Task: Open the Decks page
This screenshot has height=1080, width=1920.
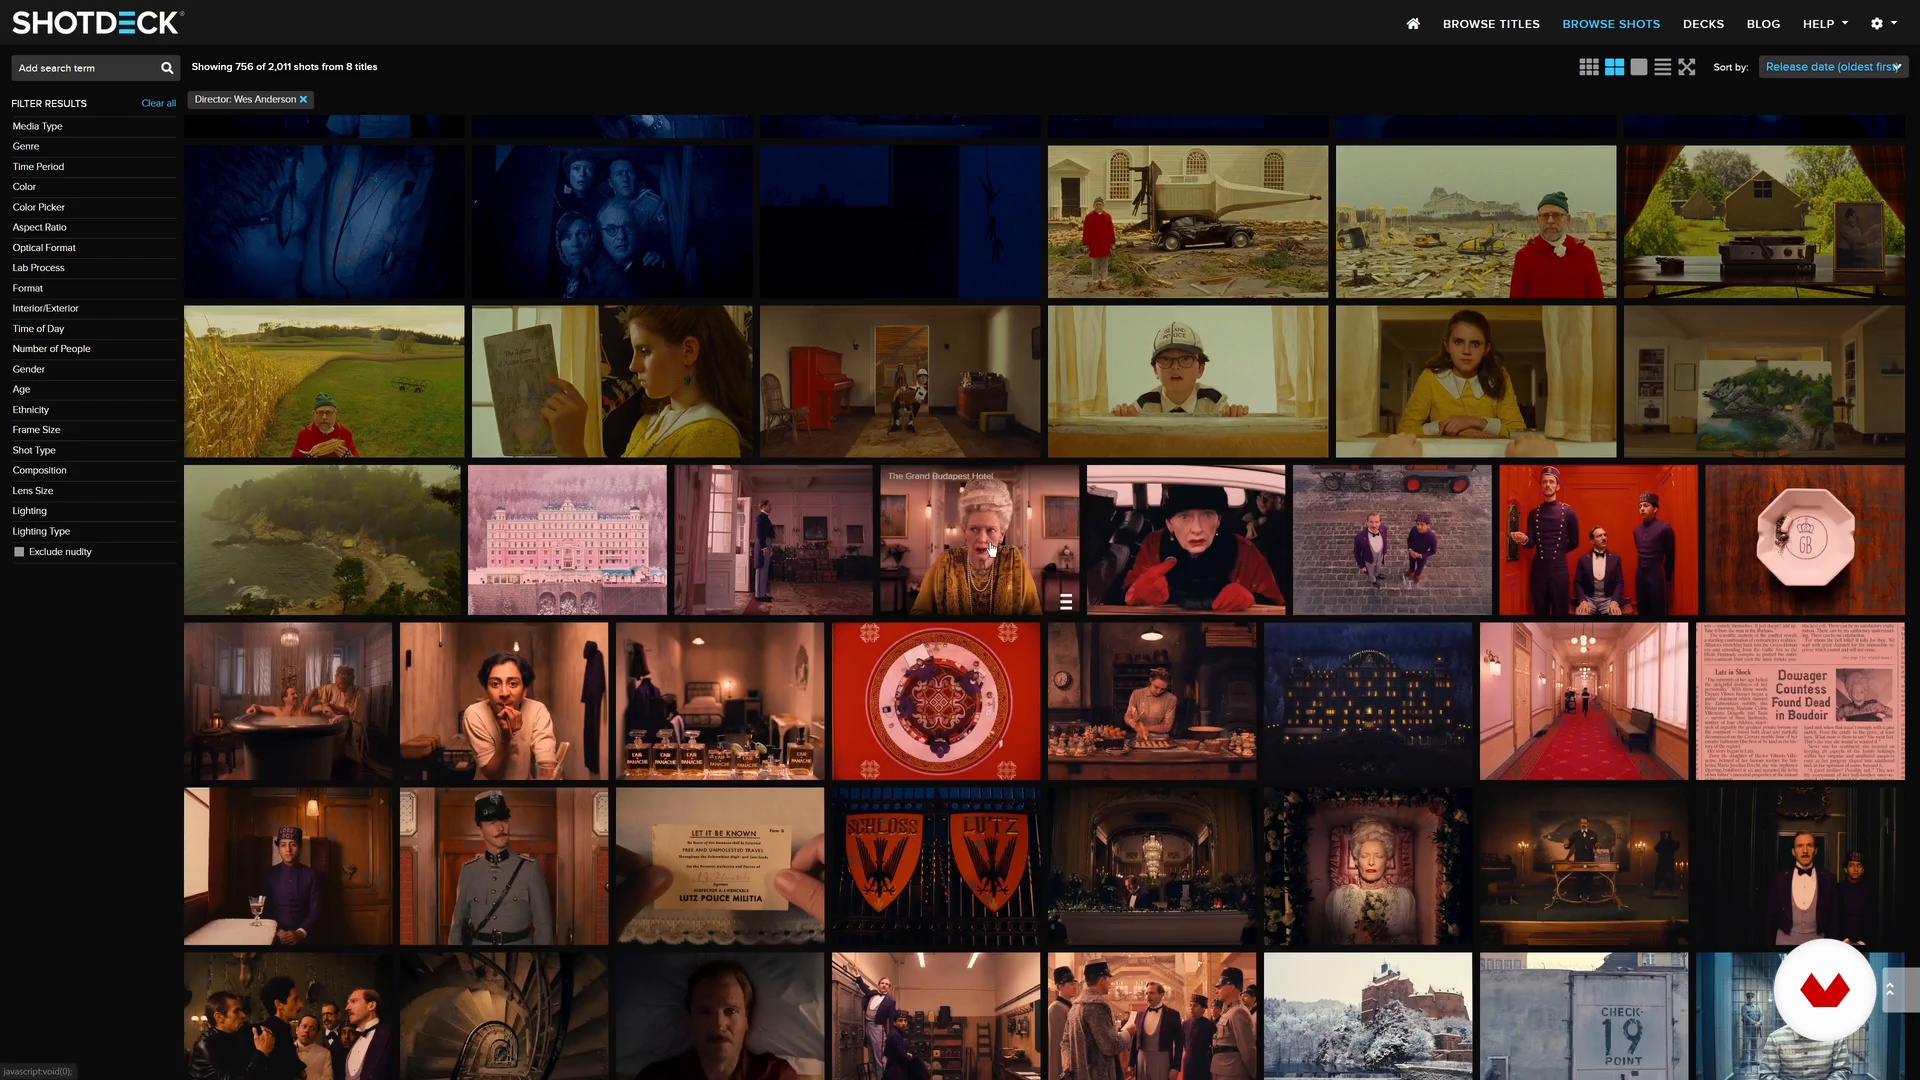Action: (1703, 24)
